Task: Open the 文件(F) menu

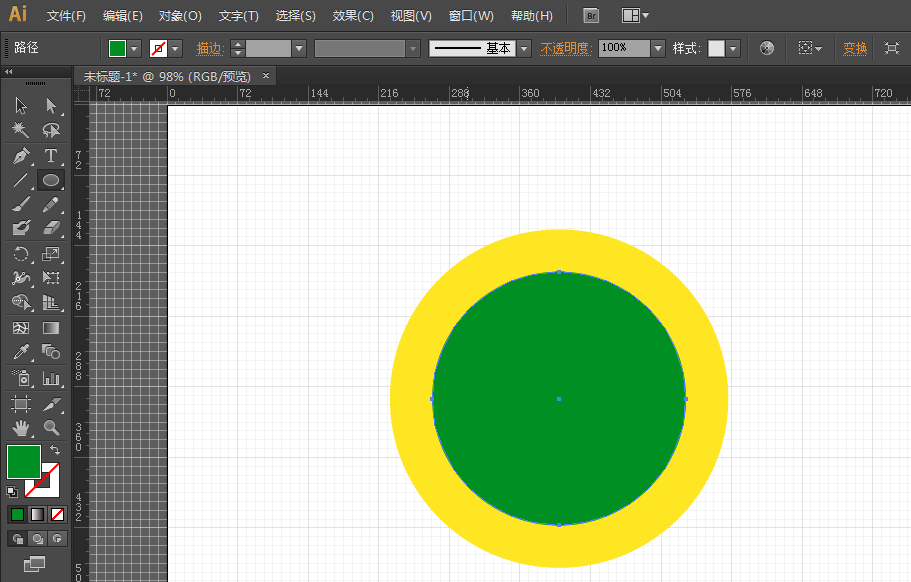Action: [66, 16]
